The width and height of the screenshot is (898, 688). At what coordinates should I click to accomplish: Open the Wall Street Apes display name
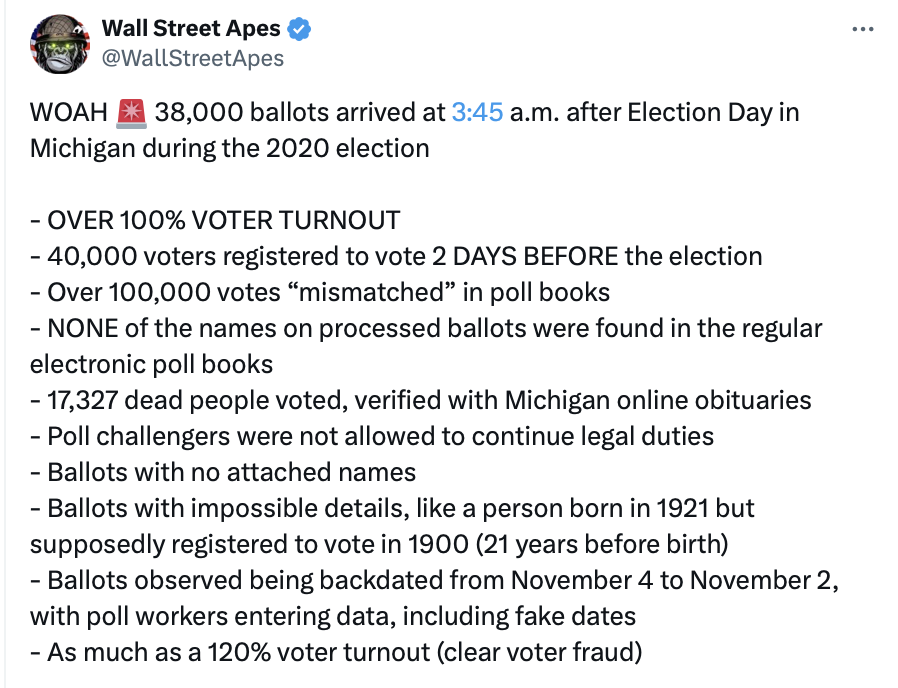(x=191, y=29)
